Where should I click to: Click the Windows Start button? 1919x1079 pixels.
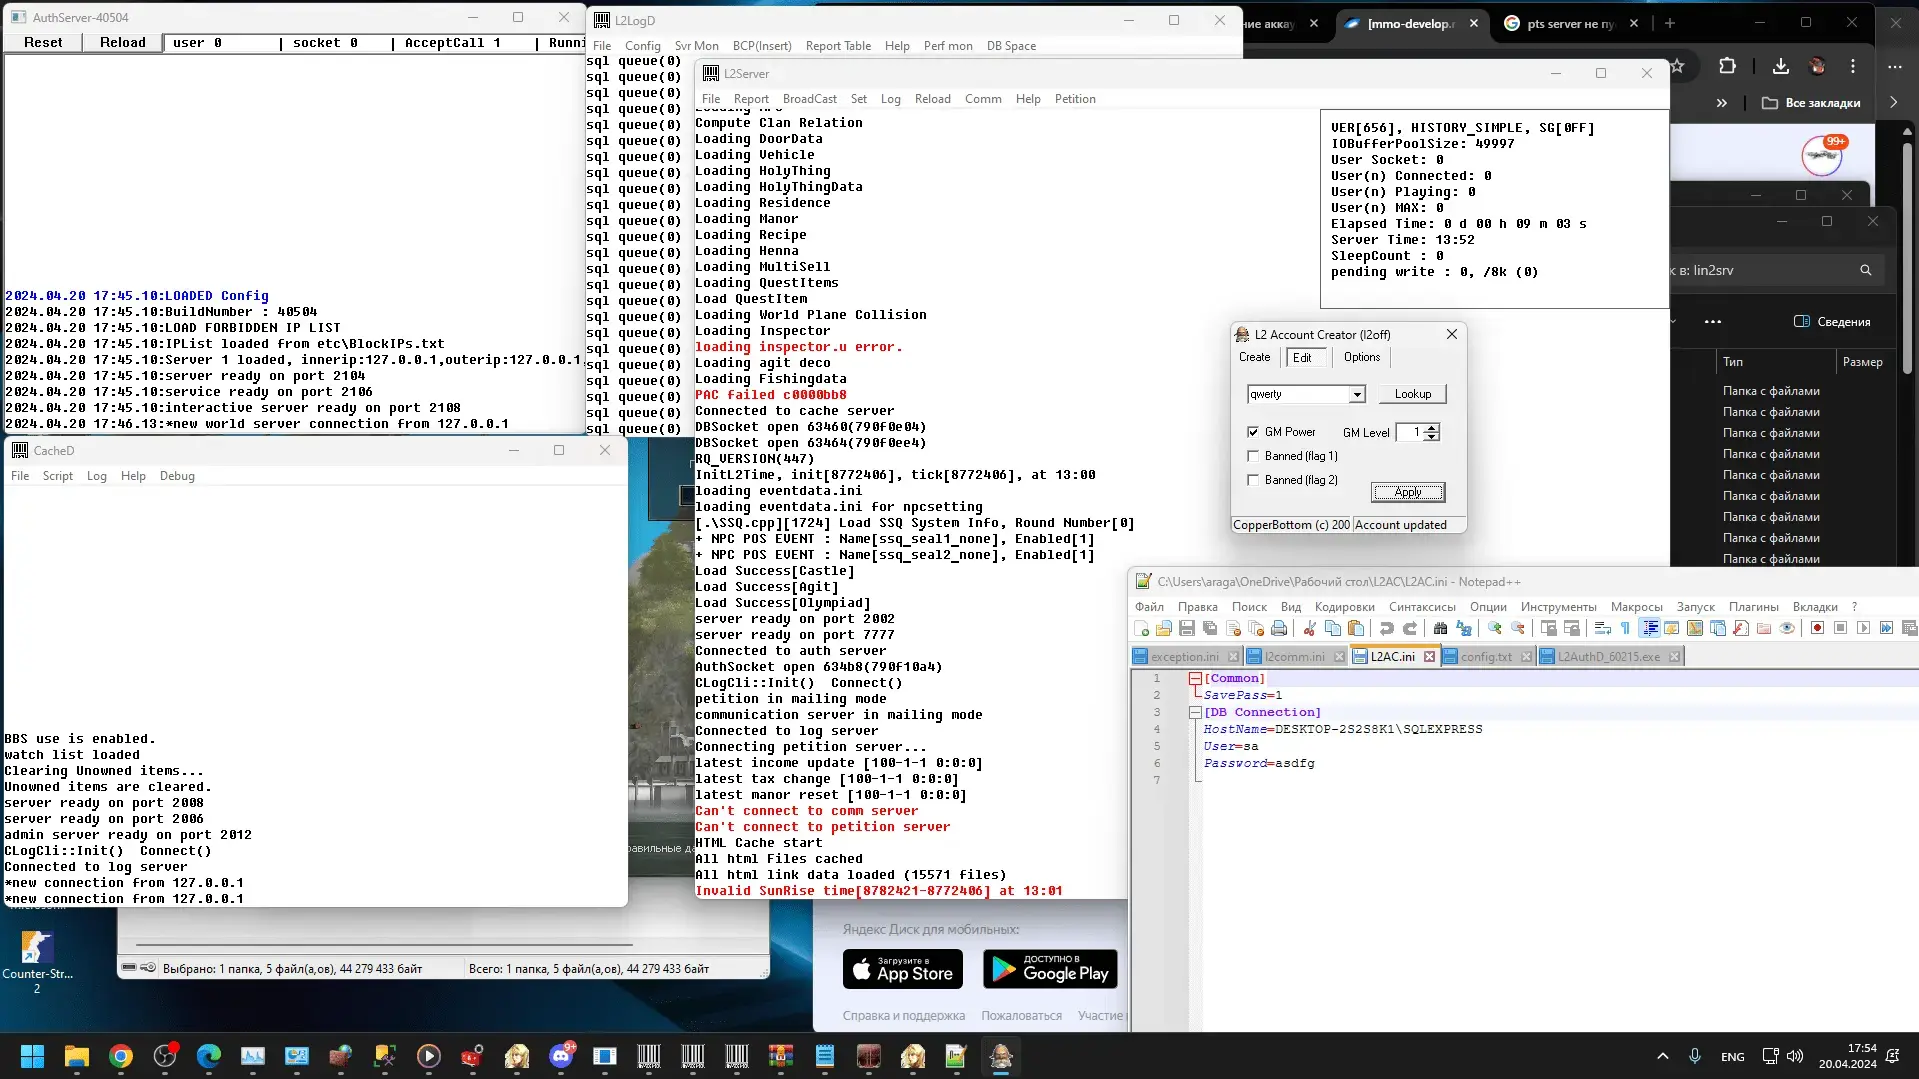click(x=32, y=1056)
